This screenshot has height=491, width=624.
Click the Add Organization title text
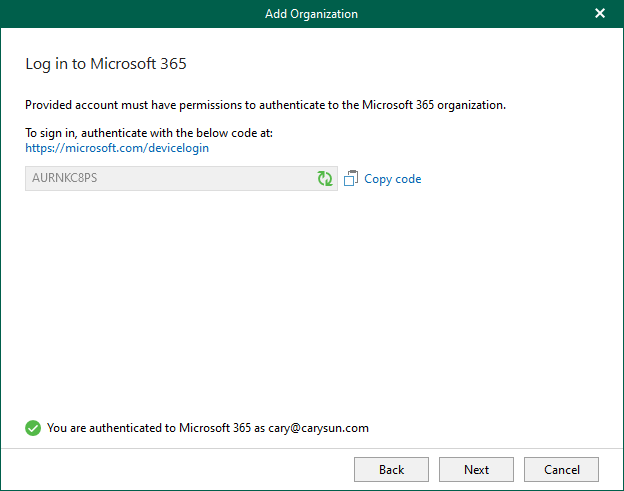[x=311, y=14]
